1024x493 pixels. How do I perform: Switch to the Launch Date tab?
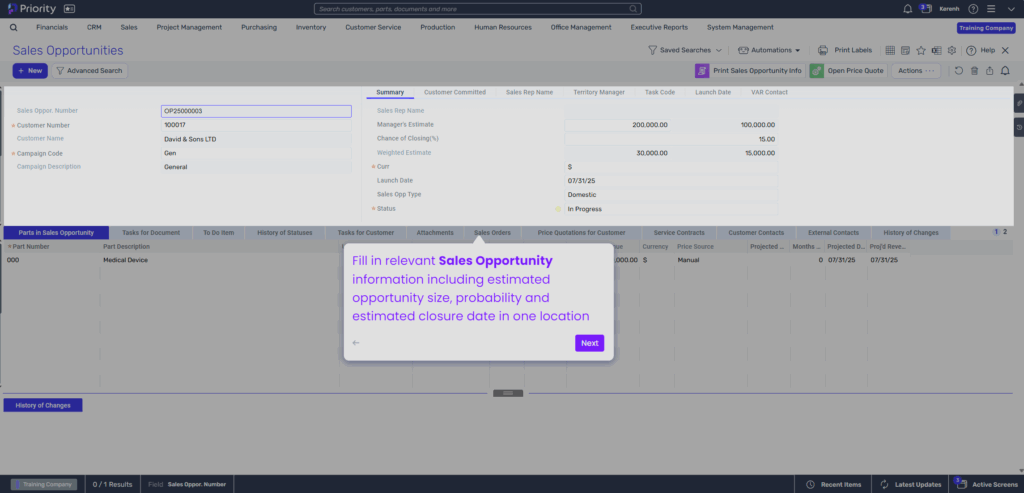point(712,92)
